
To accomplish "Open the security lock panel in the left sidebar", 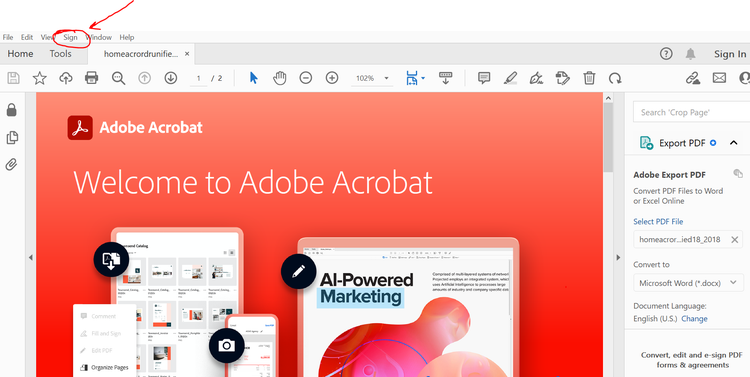I will coord(11,110).
